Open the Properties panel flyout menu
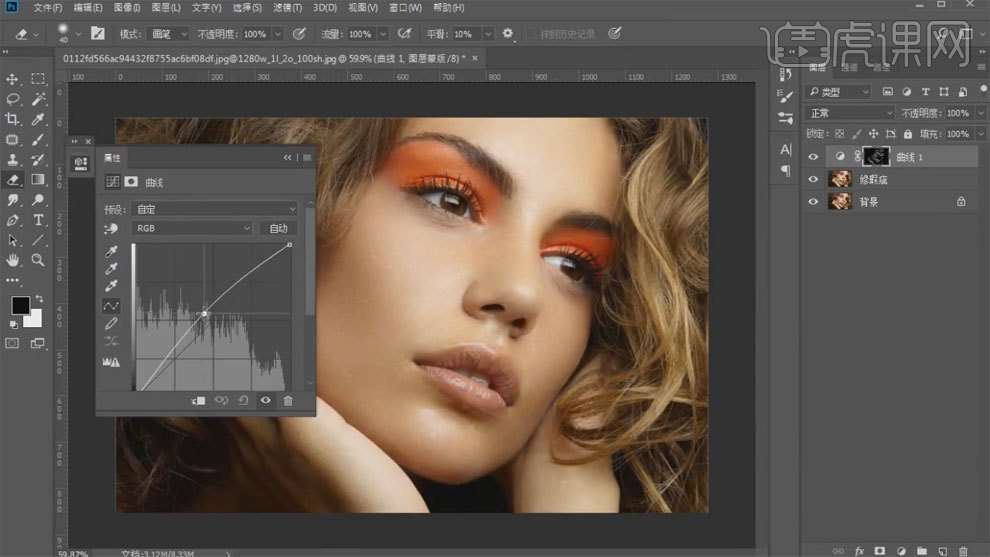Image resolution: width=990 pixels, height=557 pixels. pos(307,157)
